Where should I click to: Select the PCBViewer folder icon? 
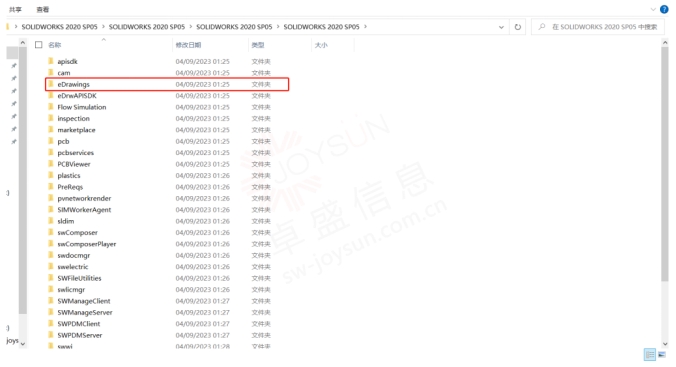tap(50, 164)
